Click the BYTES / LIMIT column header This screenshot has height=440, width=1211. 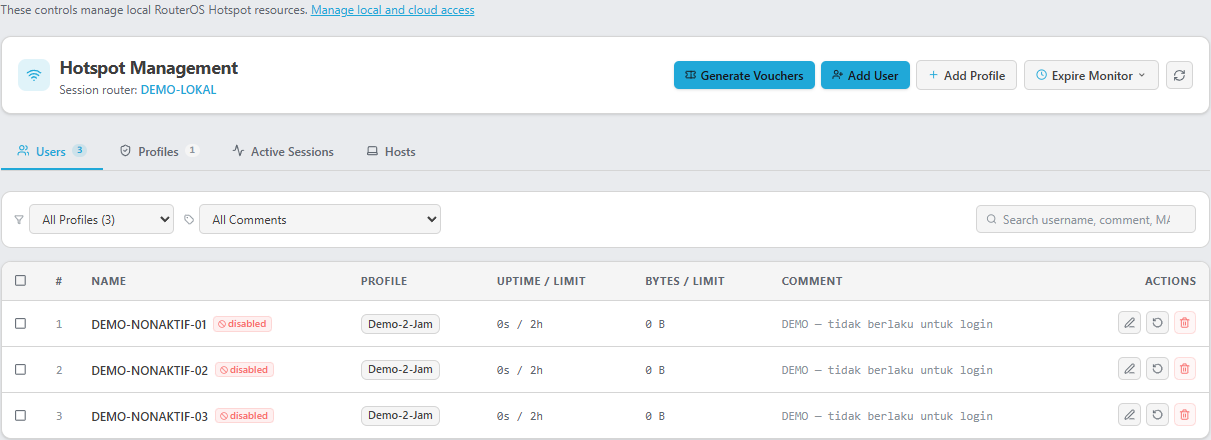click(x=685, y=281)
